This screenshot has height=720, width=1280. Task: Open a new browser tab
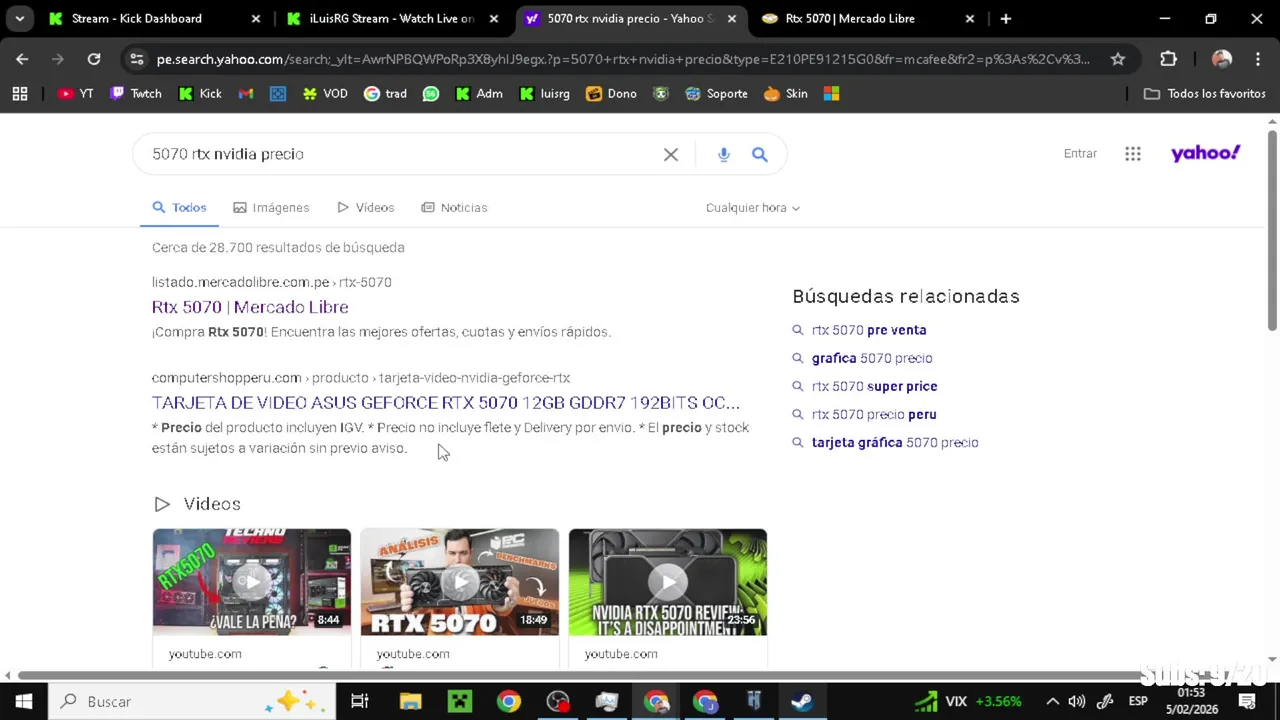(x=1006, y=18)
